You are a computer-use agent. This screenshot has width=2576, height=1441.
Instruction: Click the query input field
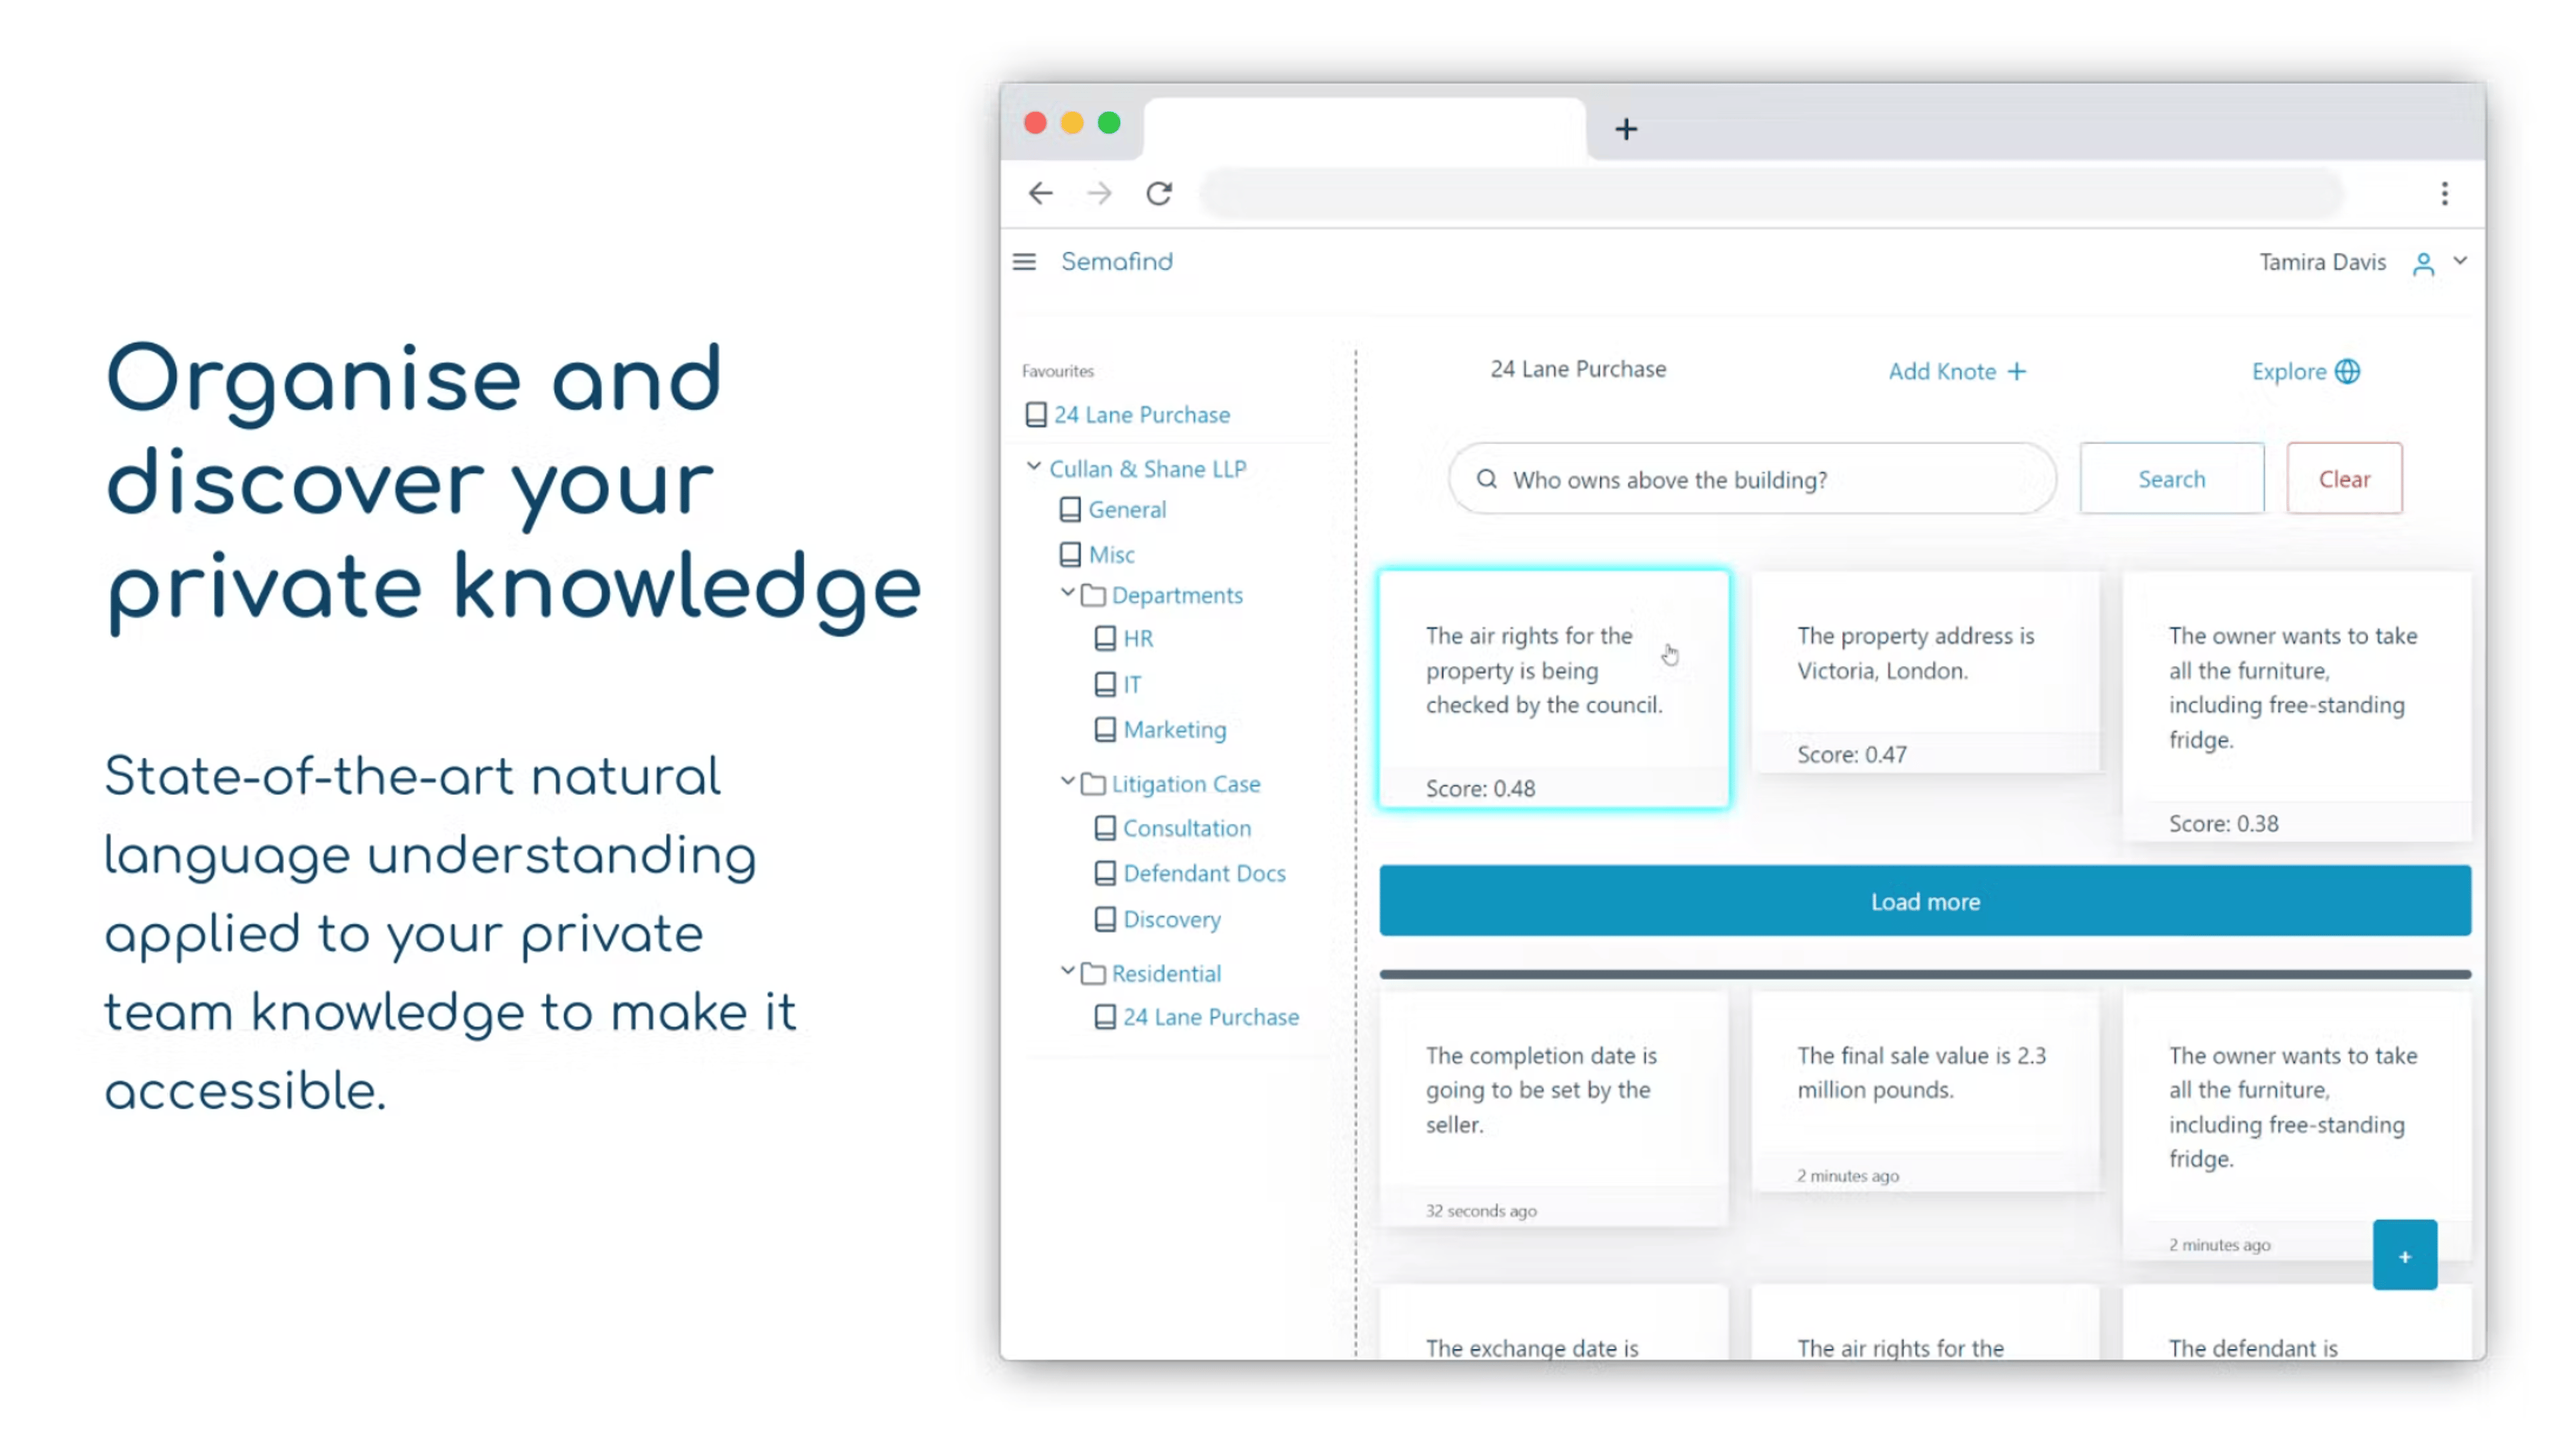tap(1752, 478)
